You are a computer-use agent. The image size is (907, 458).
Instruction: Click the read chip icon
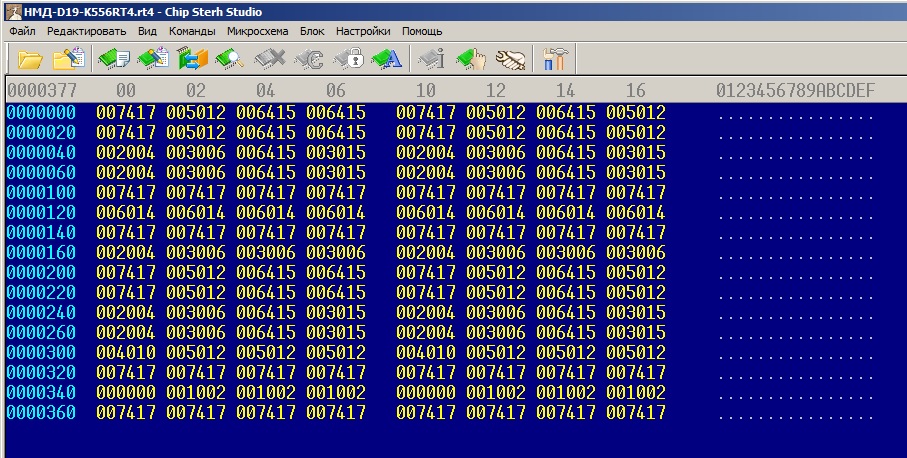(114, 59)
